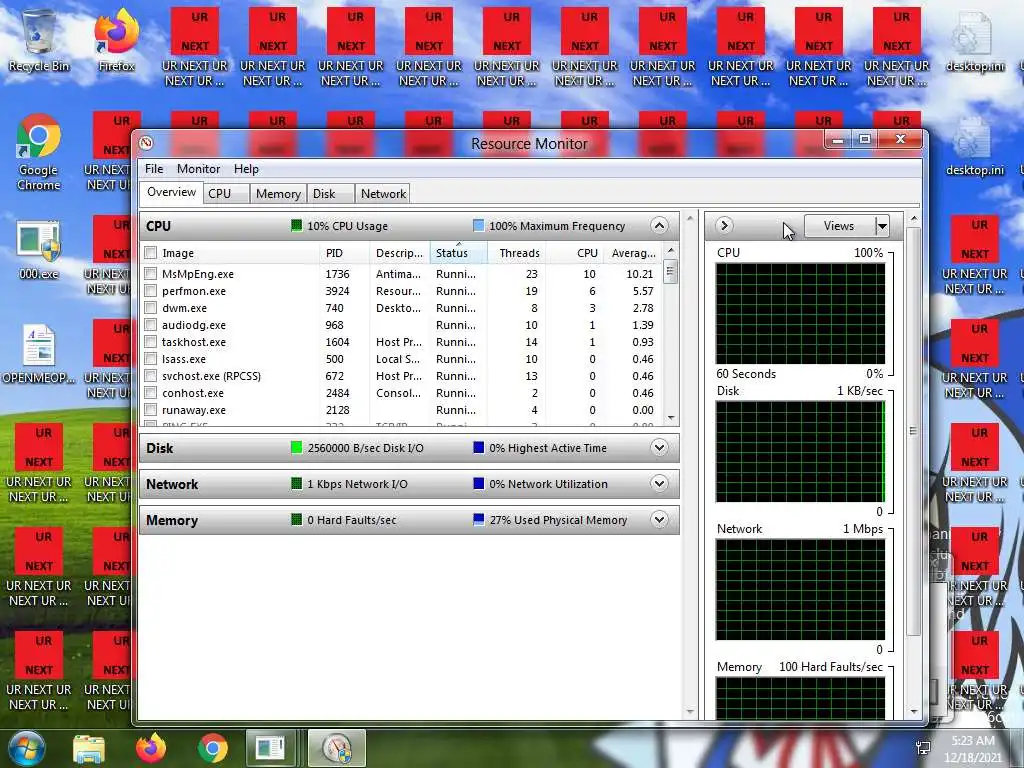Switch to the CPU tab
This screenshot has width=1024, height=768.
click(226, 193)
